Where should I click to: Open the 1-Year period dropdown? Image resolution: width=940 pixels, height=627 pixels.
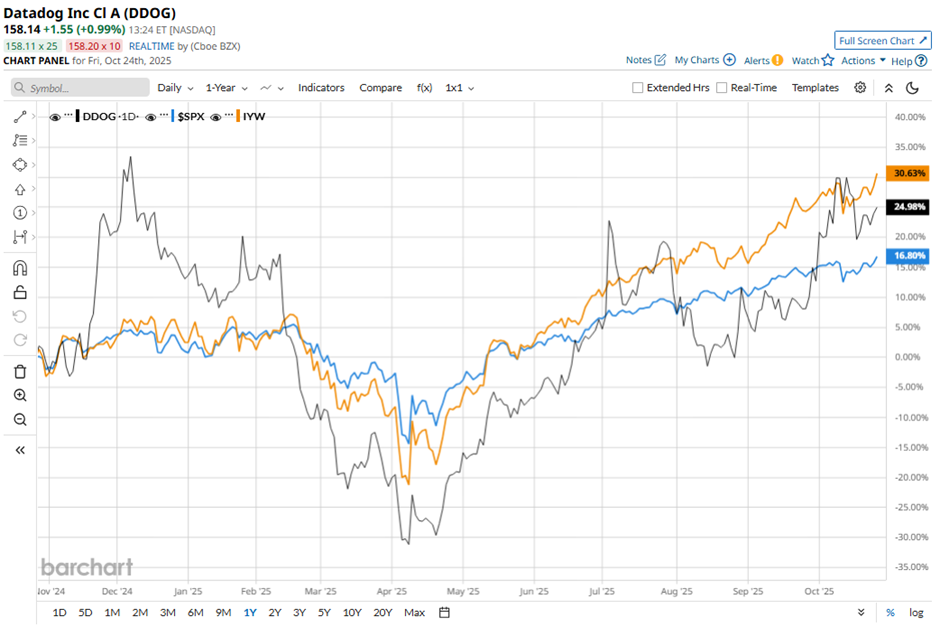tap(227, 88)
